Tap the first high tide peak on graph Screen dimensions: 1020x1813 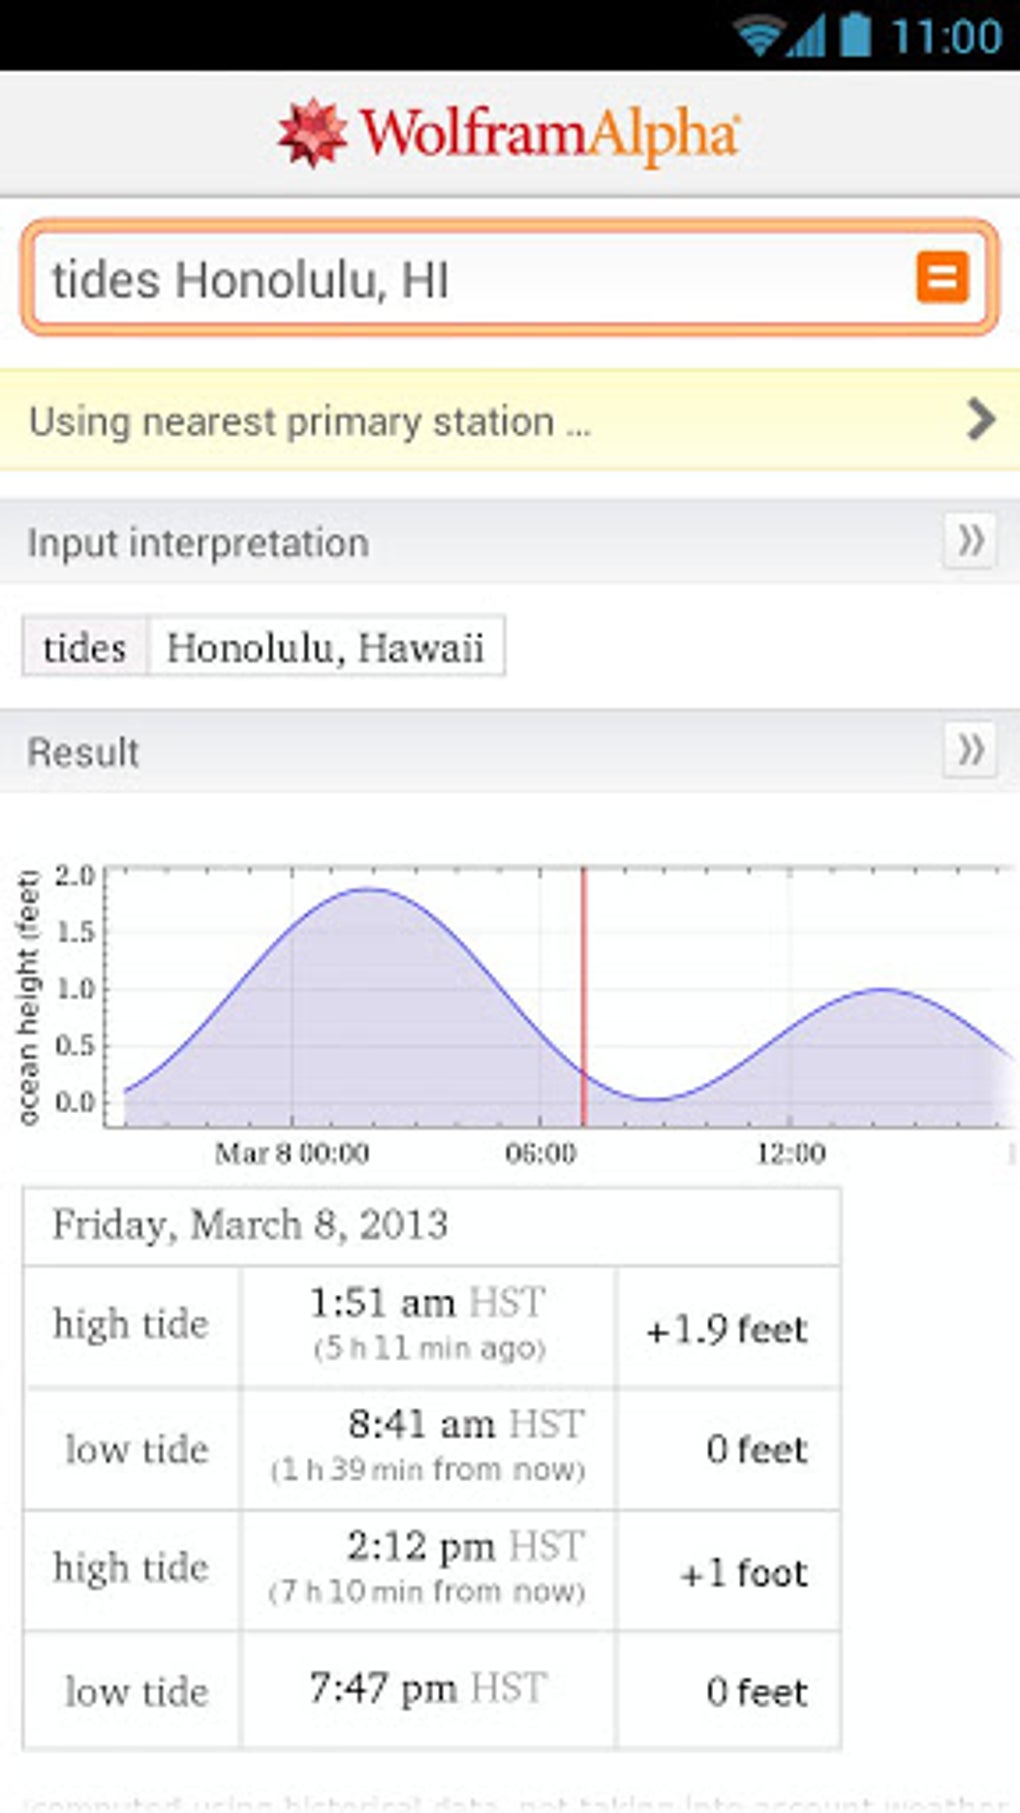(367, 890)
